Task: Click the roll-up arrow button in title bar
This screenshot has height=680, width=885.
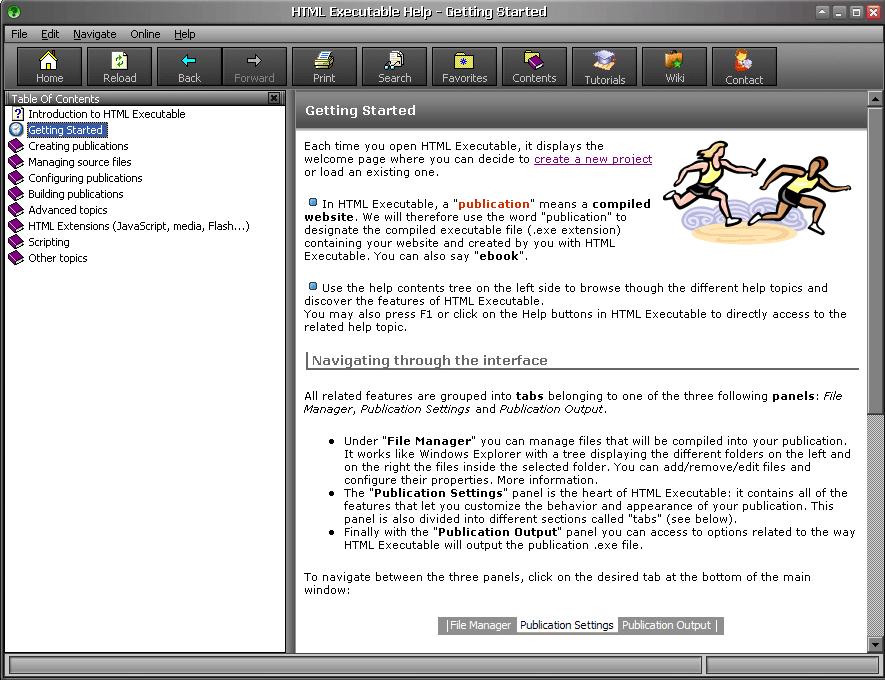Action: 822,11
